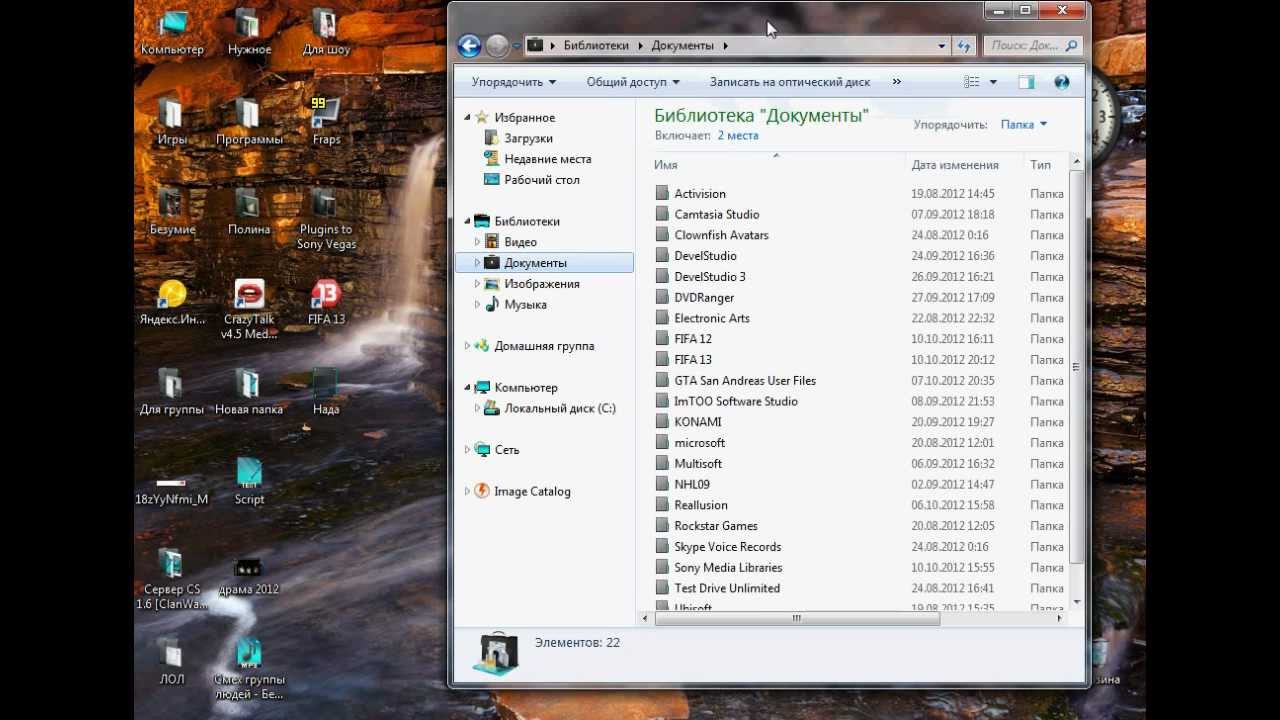Select the Activision folder
Screen dimensions: 1280x720
(700, 194)
